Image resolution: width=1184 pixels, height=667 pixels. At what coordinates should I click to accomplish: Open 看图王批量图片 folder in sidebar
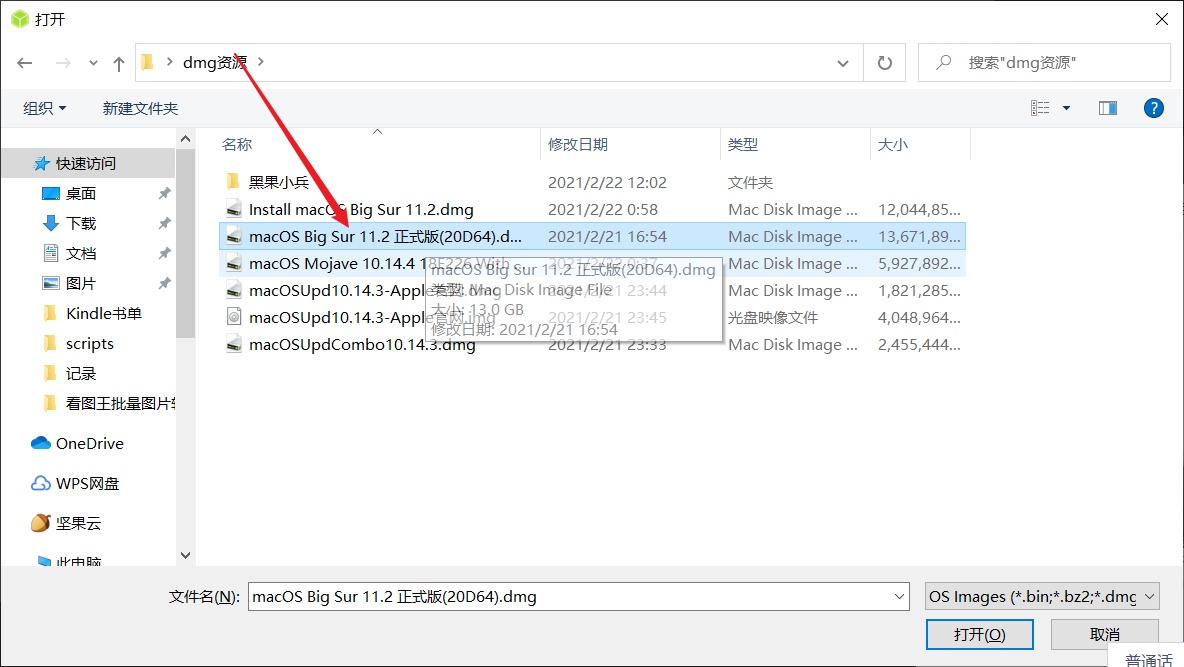pyautogui.click(x=120, y=403)
